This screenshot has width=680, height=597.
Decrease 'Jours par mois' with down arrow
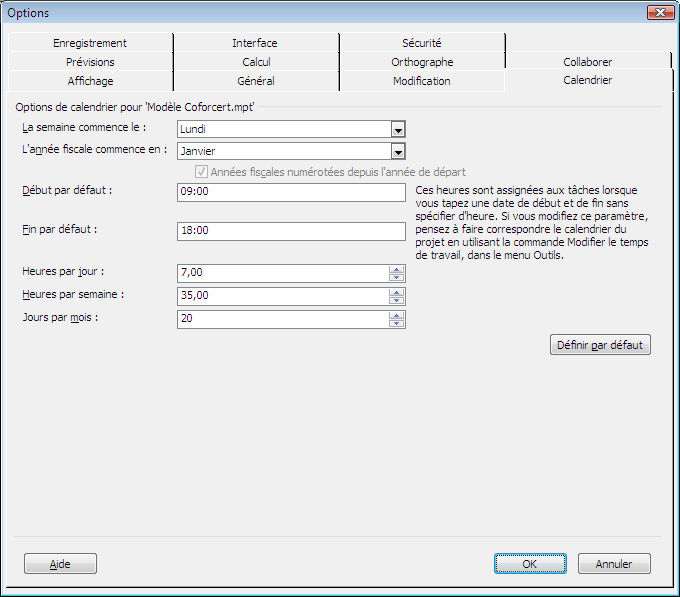coord(397,324)
